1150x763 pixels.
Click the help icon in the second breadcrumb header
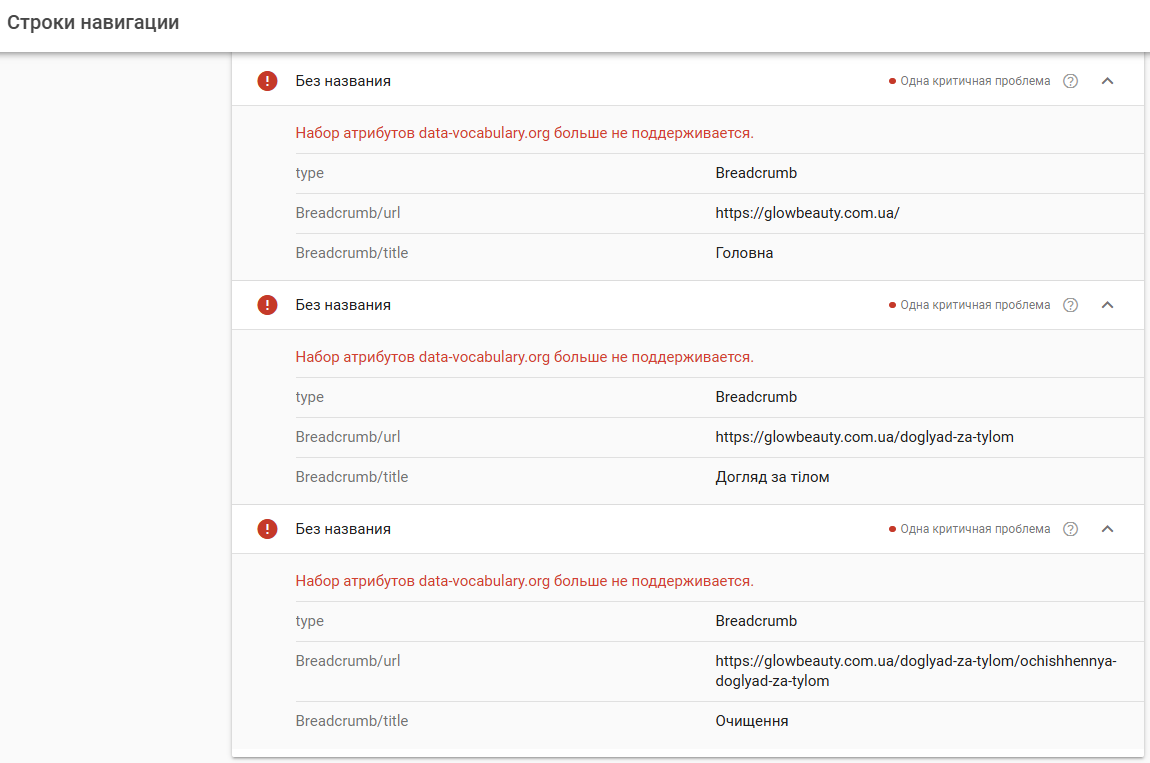[x=1070, y=305]
